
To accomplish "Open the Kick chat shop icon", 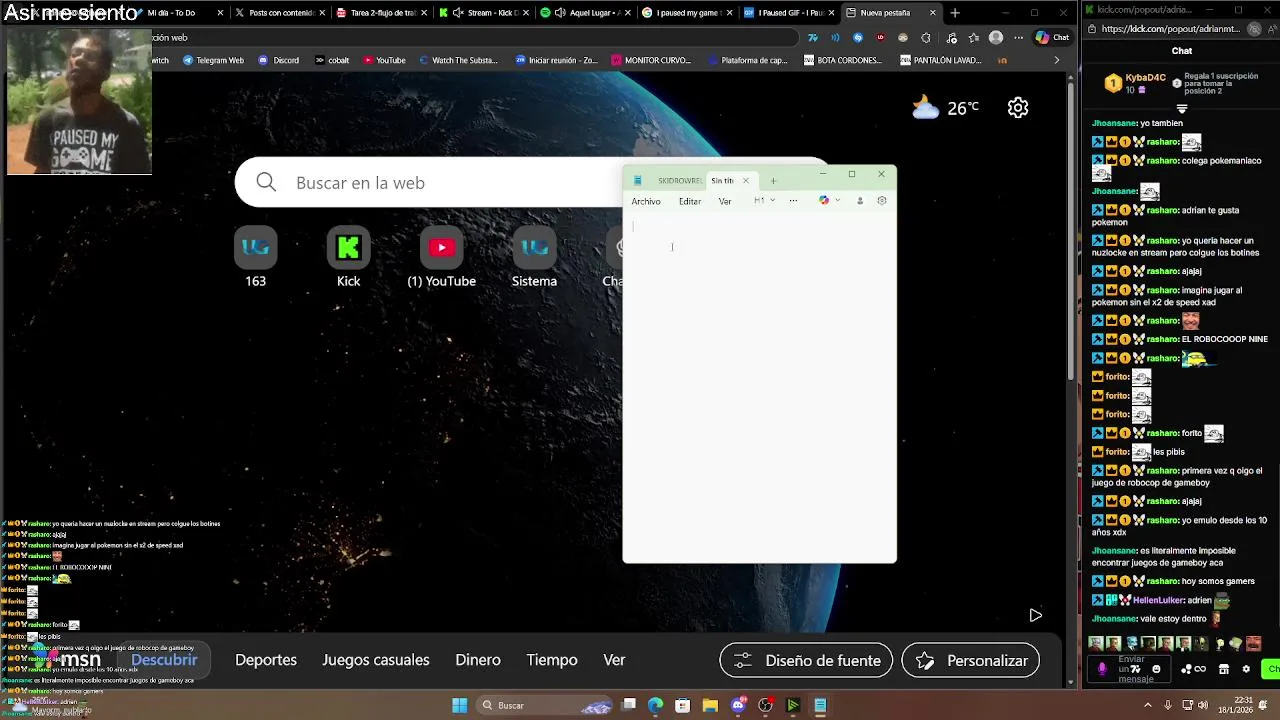I will (1224, 669).
